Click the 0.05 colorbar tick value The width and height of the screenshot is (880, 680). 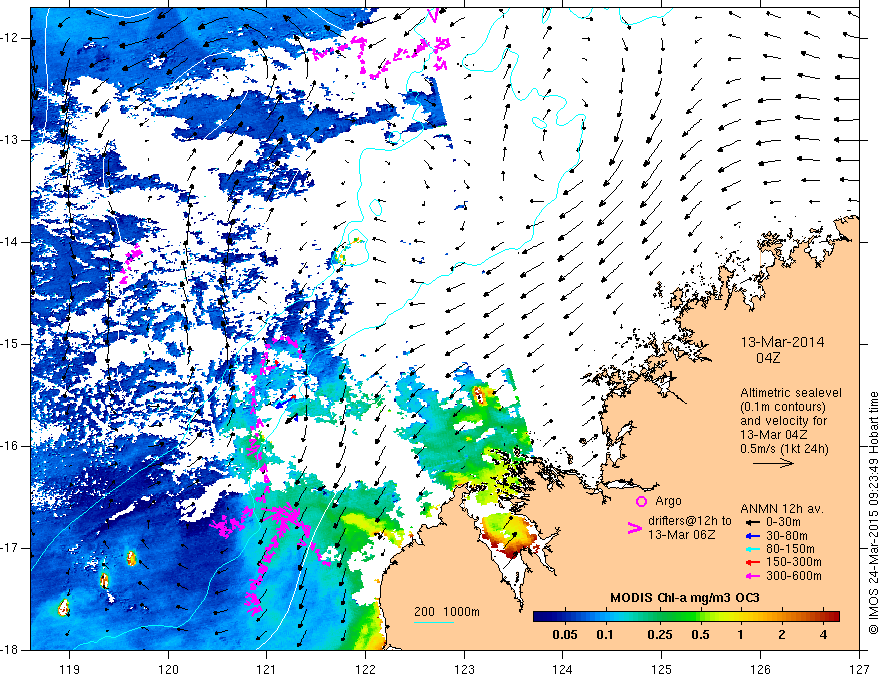point(565,635)
